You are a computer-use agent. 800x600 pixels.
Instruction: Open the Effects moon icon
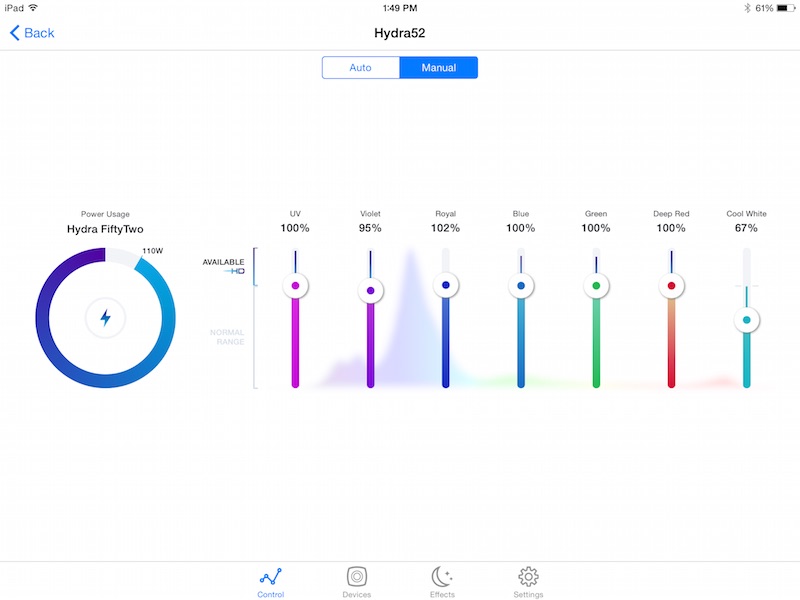pyautogui.click(x=442, y=577)
